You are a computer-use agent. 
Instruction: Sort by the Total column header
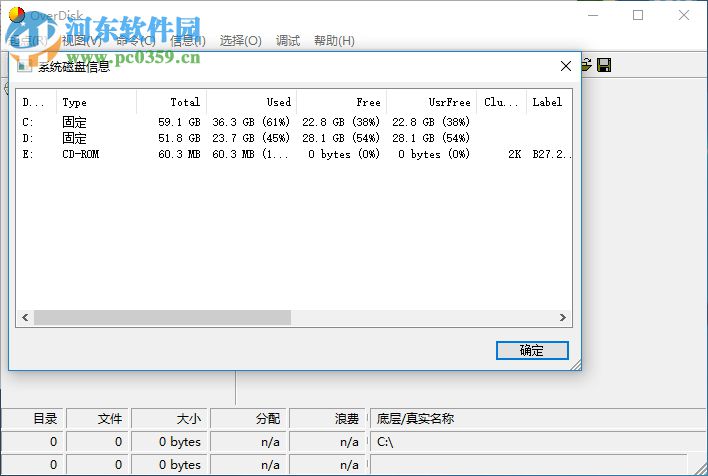click(x=172, y=102)
